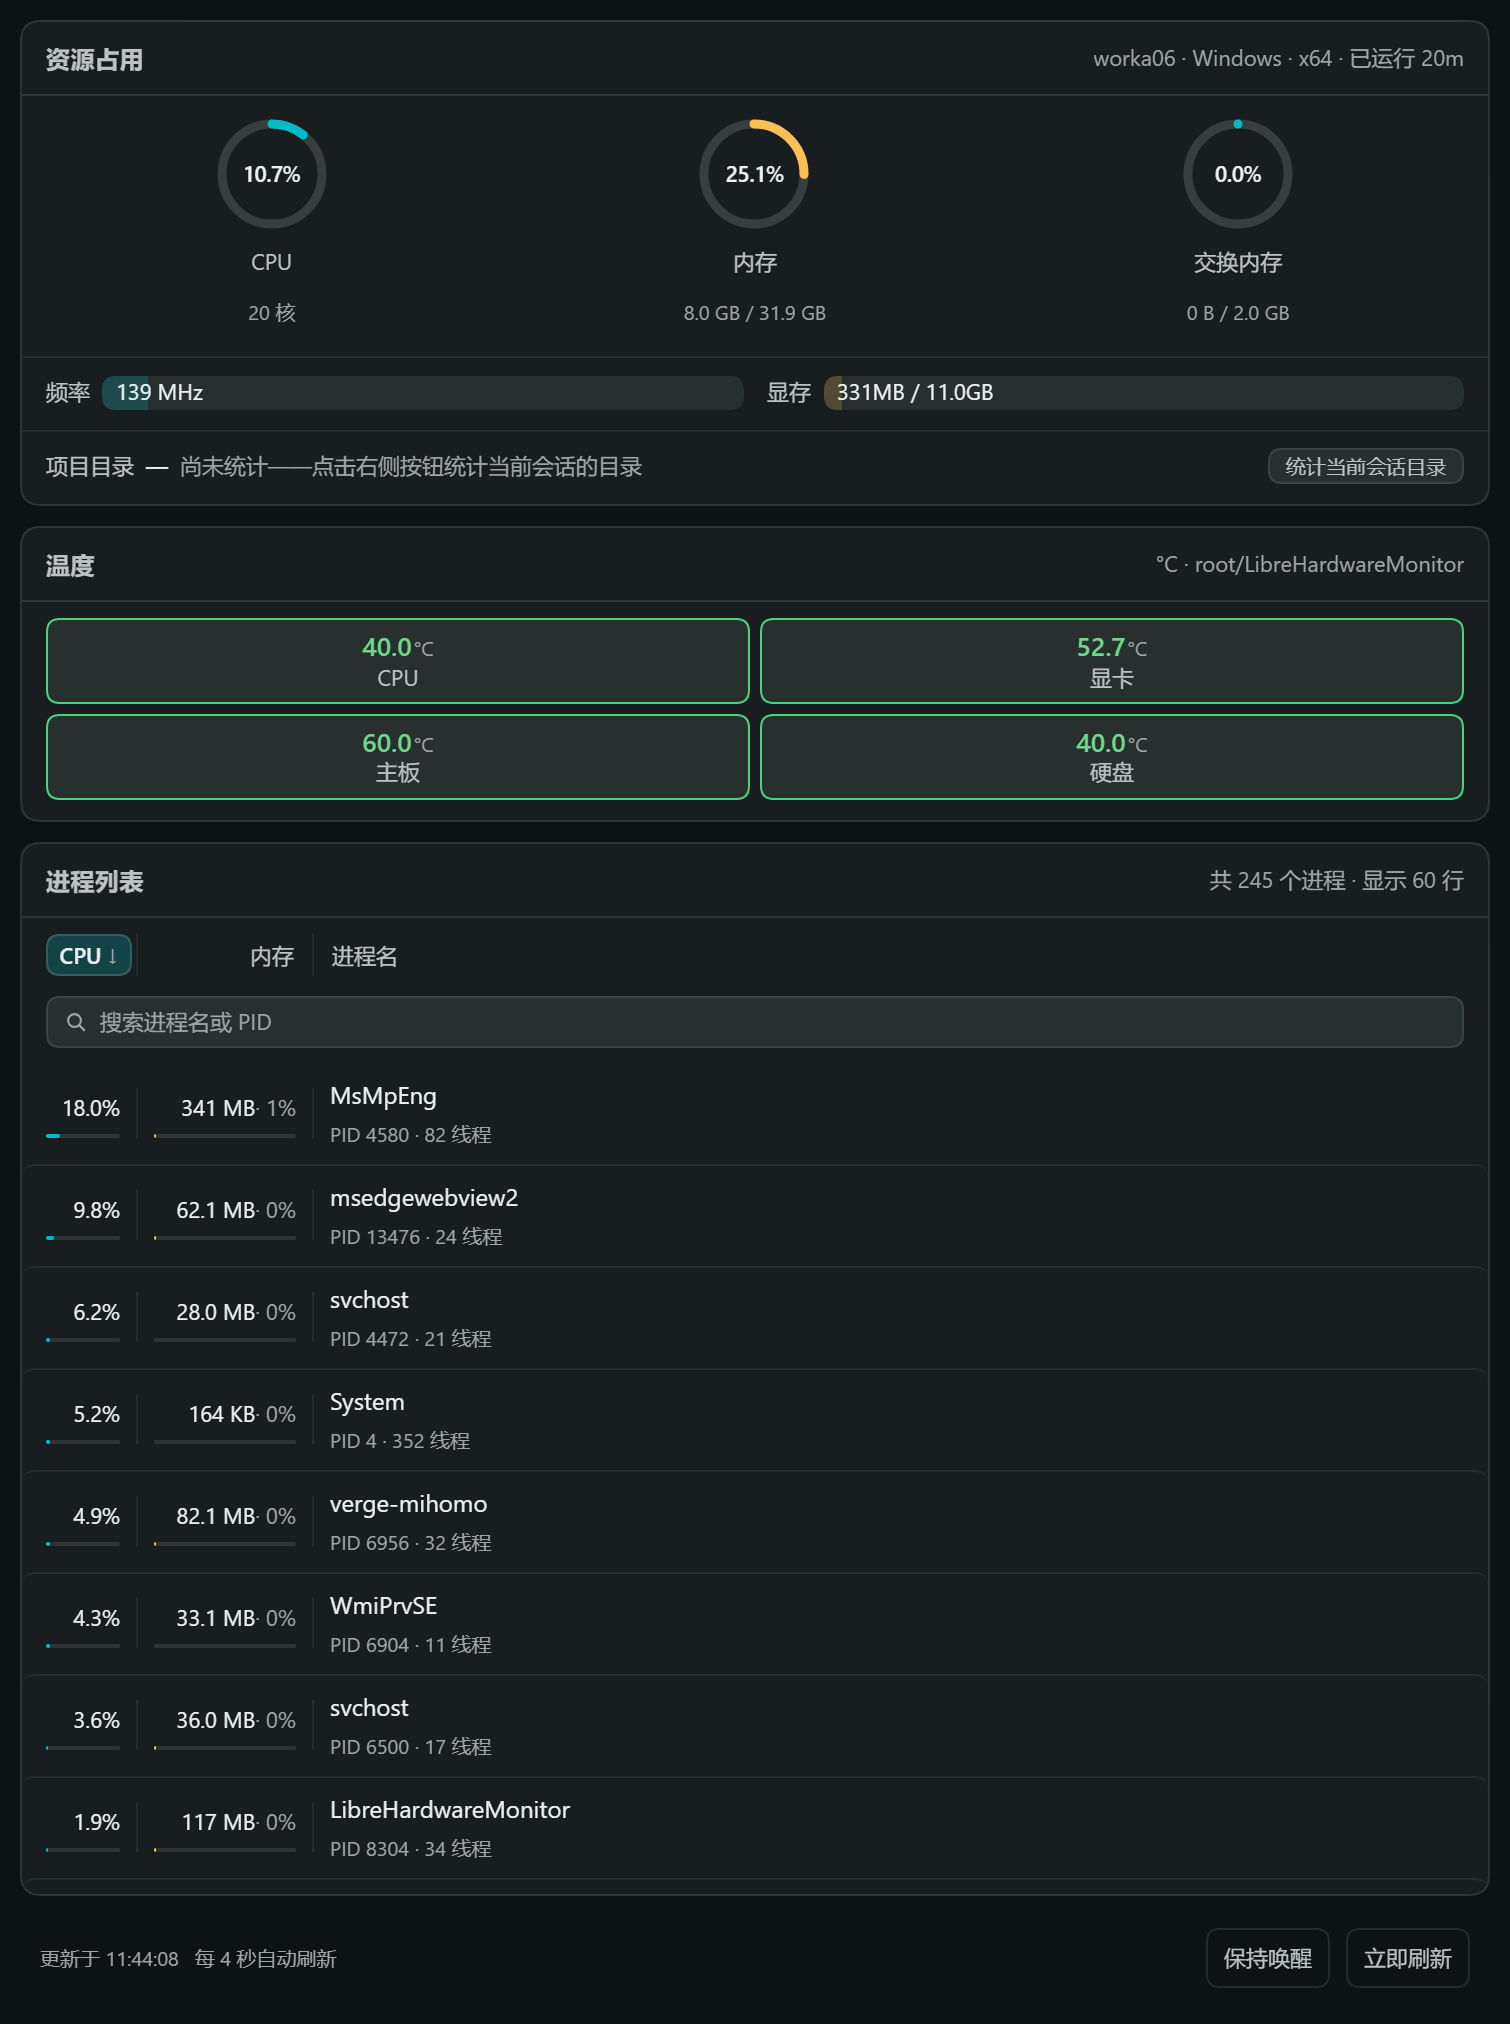
Task: Click the 频率 bar showing 139 MHz
Action: point(423,393)
